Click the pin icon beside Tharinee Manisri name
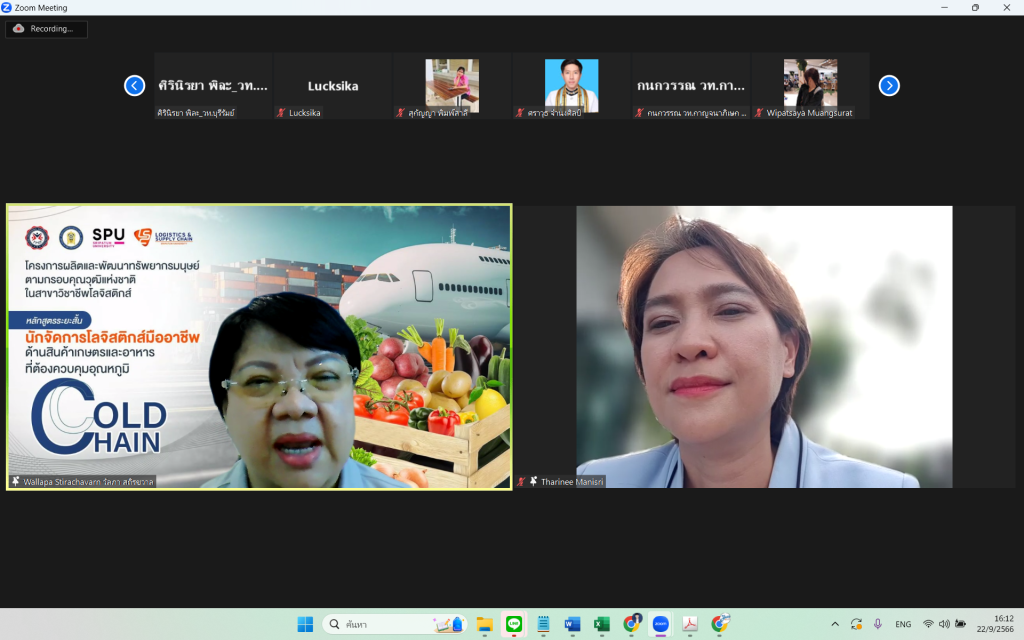Screen dimensions: 1024x640 pyautogui.click(x=534, y=481)
